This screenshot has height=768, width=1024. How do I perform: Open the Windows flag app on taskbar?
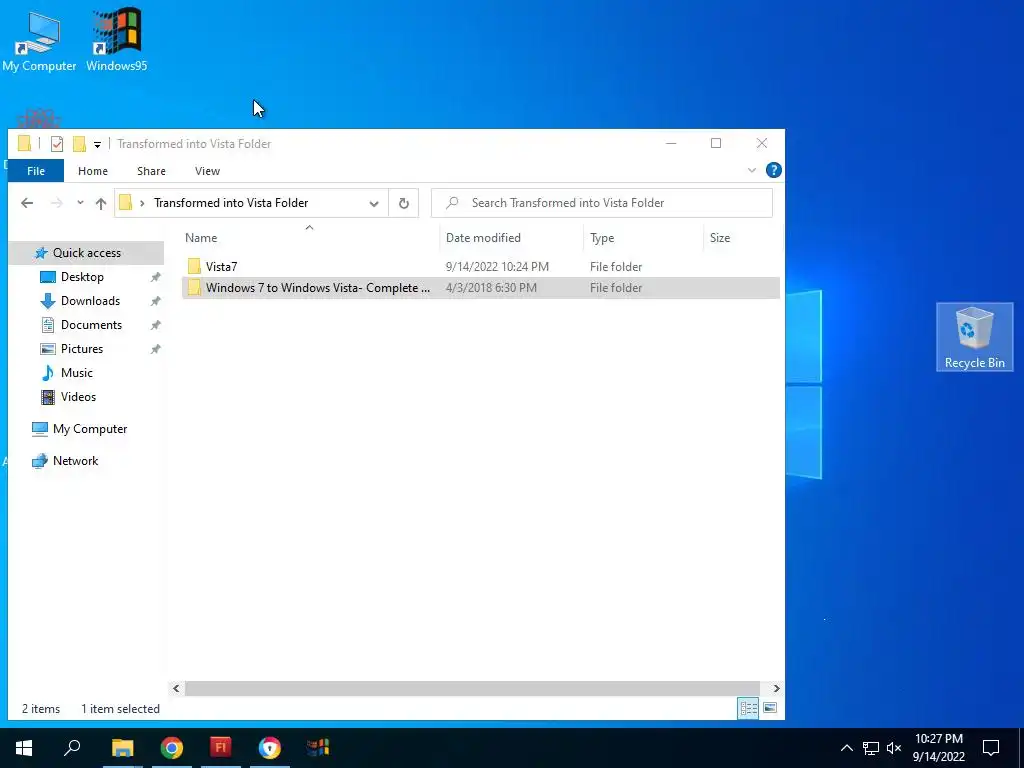[318, 748]
